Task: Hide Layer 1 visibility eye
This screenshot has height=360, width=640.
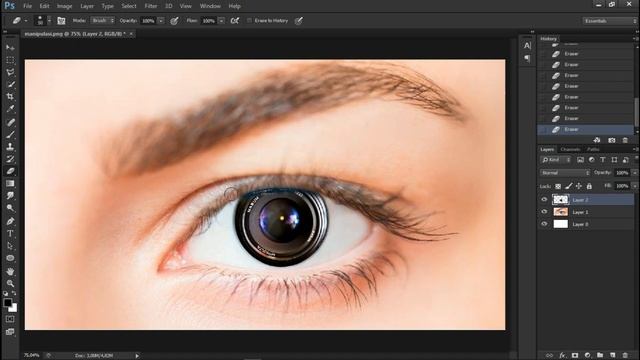Action: click(544, 212)
